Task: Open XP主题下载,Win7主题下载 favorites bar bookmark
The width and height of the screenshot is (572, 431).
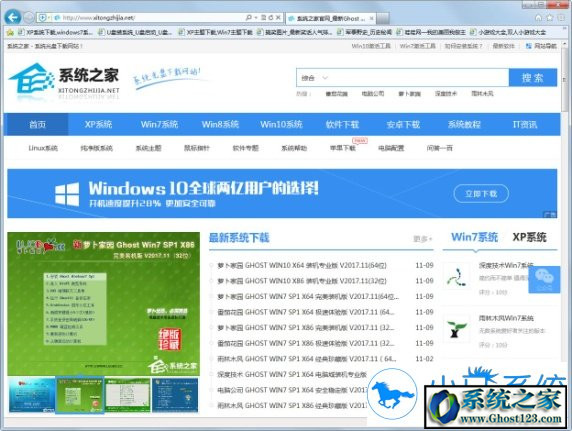Action: 215,32
